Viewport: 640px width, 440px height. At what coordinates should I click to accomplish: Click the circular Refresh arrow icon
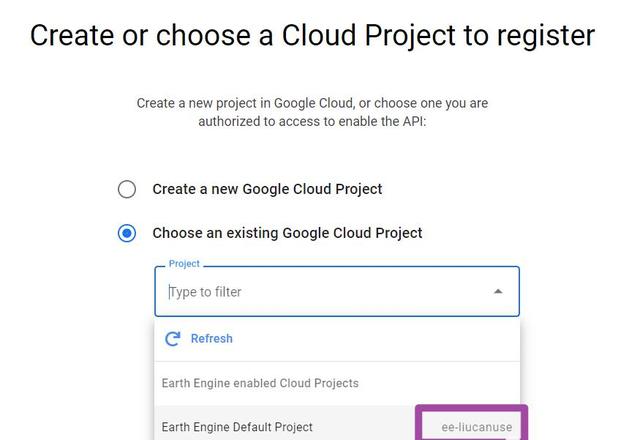click(173, 339)
